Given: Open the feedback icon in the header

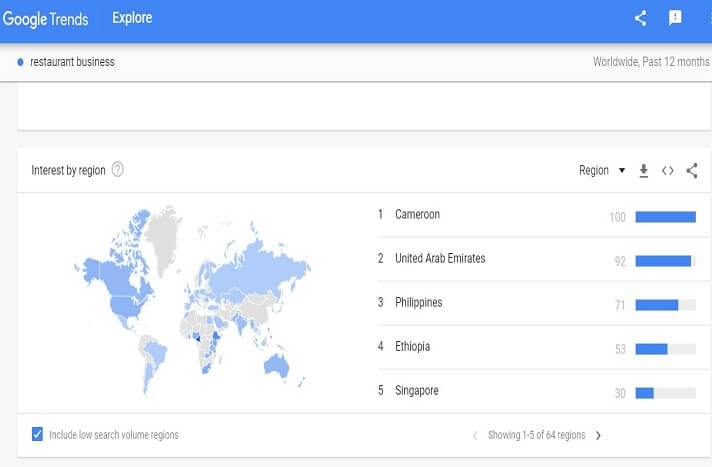Looking at the screenshot, I should point(675,18).
